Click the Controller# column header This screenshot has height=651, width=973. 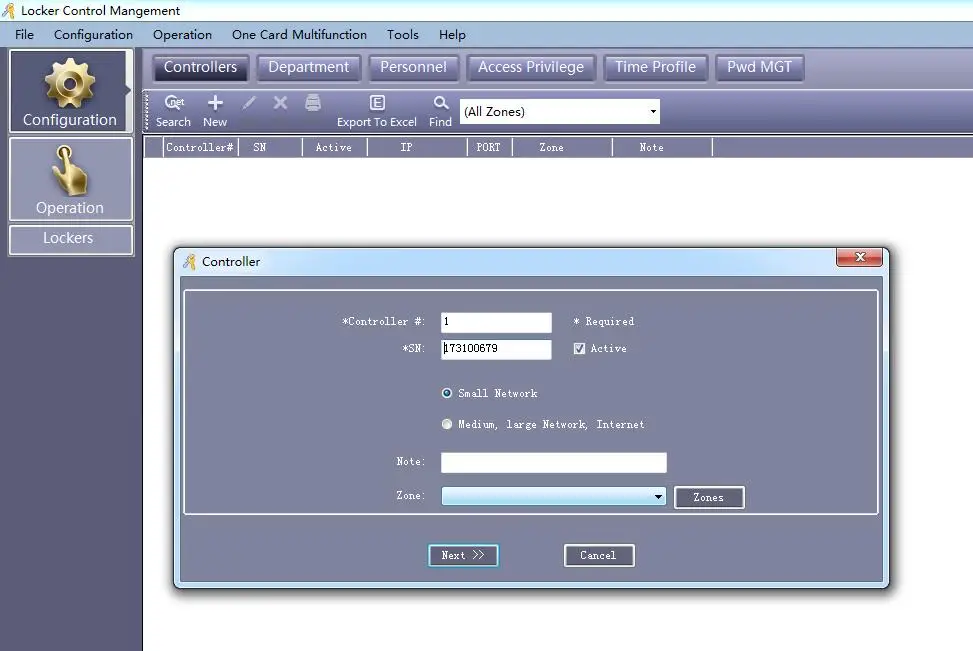(x=200, y=148)
